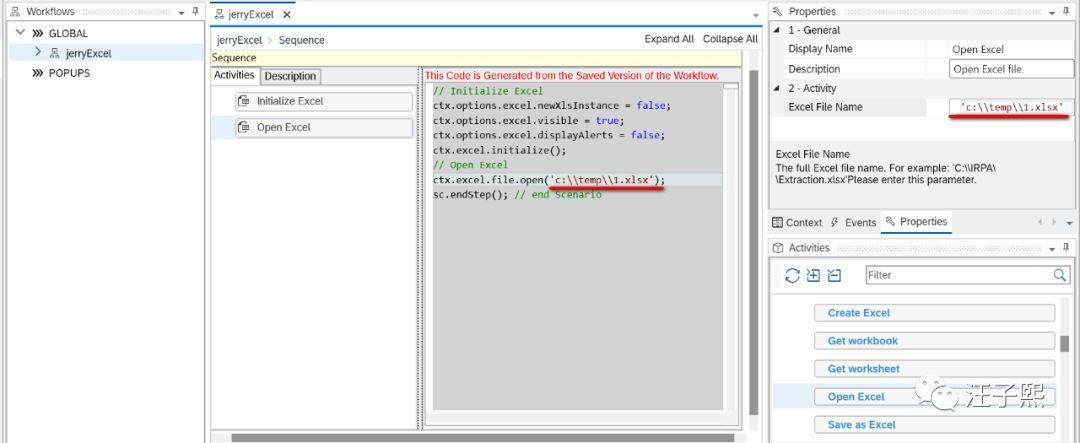This screenshot has width=1080, height=443.
Task: Click the ctx.excel.initialize() code line
Action: tap(499, 150)
